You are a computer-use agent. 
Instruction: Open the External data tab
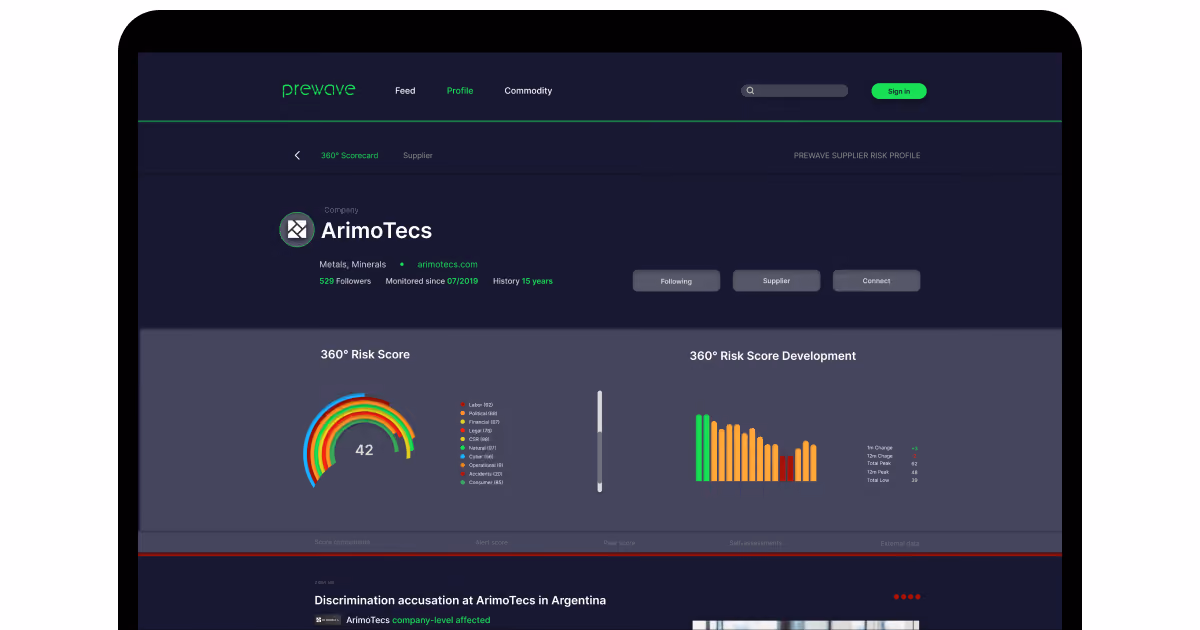900,543
